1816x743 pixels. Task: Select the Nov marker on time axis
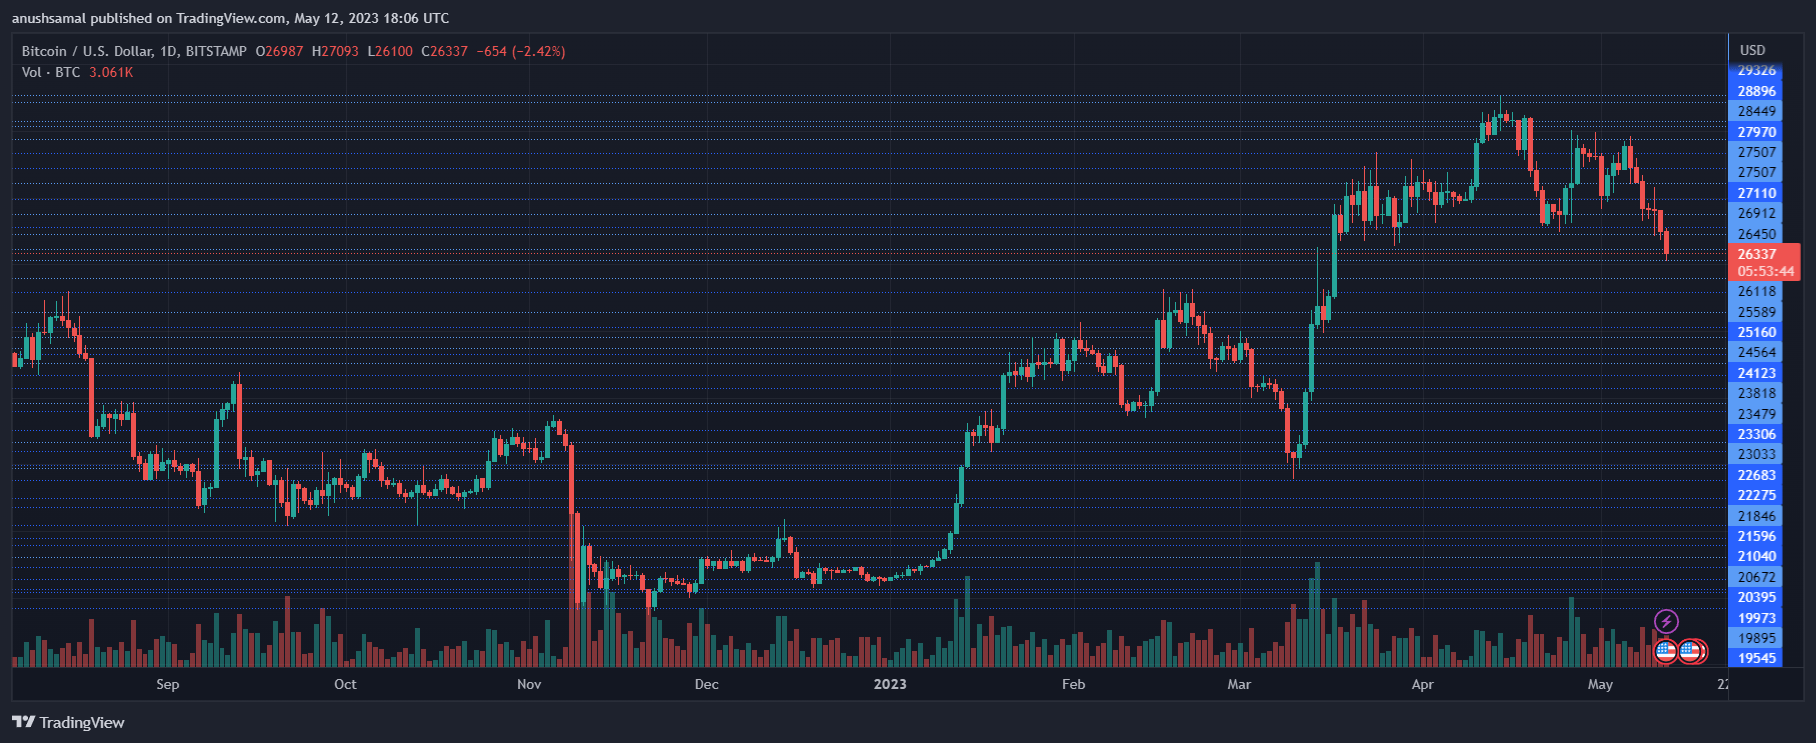[529, 684]
